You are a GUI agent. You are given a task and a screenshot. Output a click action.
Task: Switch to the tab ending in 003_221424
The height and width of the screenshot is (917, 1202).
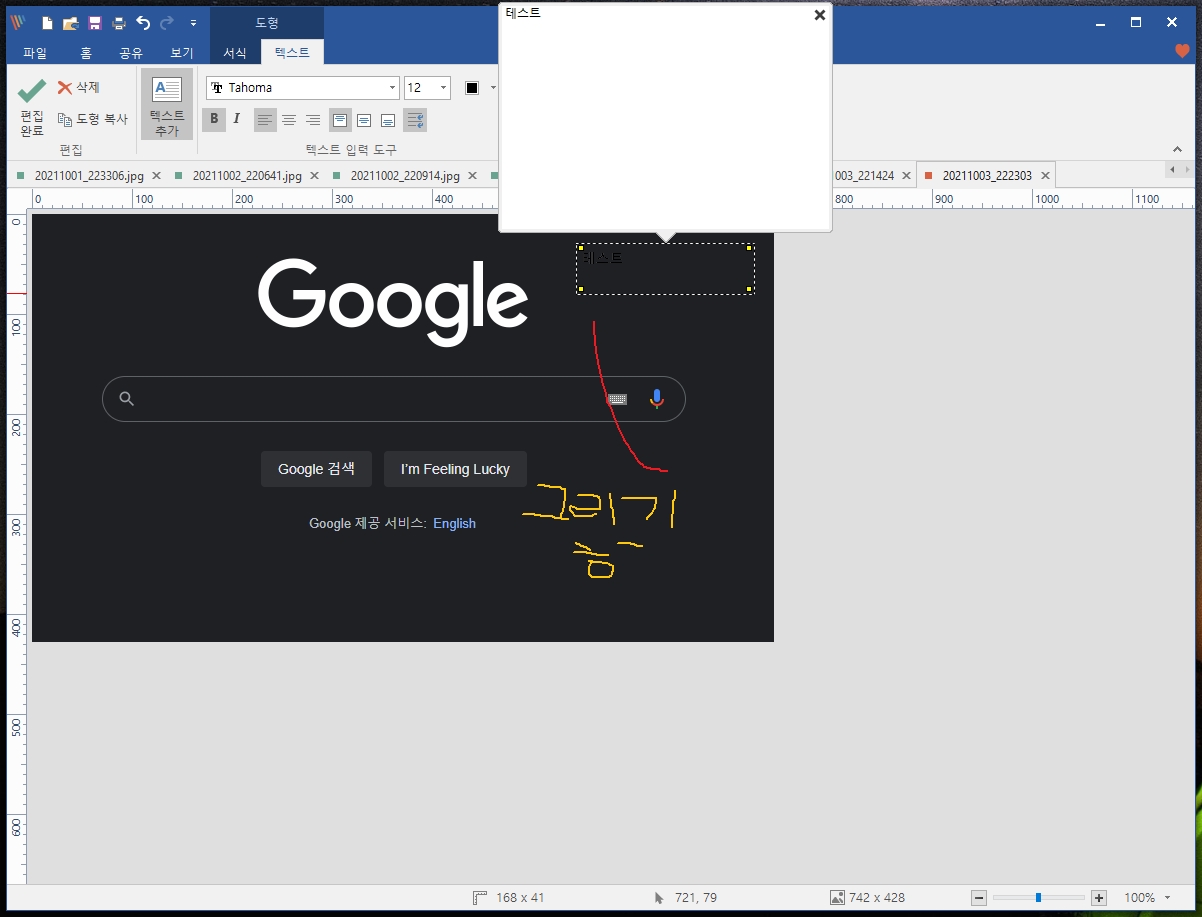(864, 176)
